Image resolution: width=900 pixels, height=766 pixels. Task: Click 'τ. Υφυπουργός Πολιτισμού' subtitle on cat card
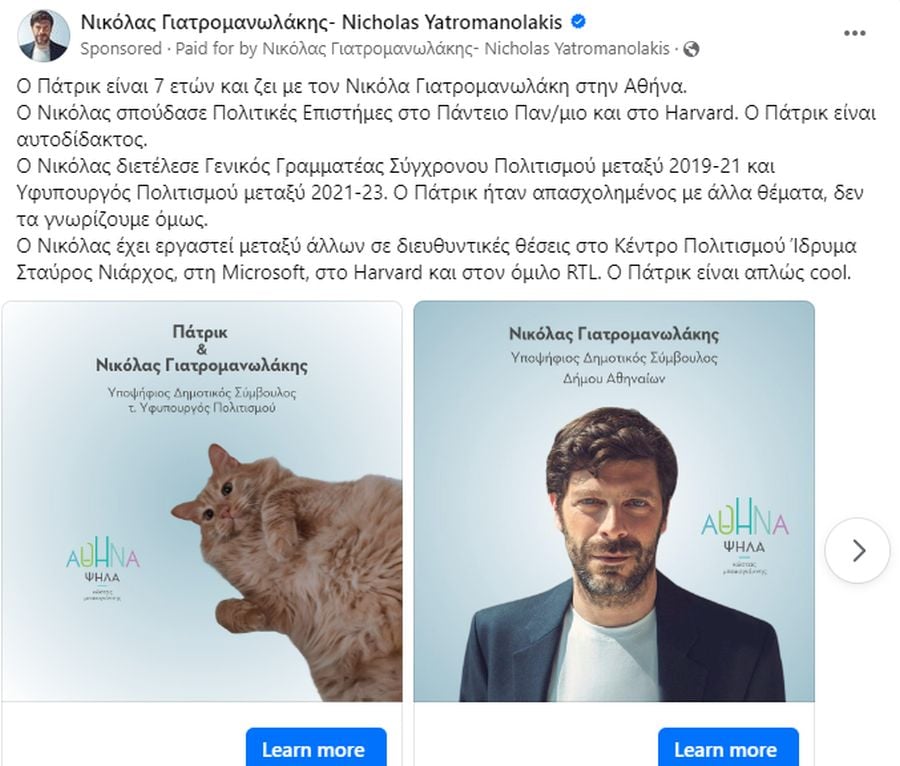(x=201, y=408)
